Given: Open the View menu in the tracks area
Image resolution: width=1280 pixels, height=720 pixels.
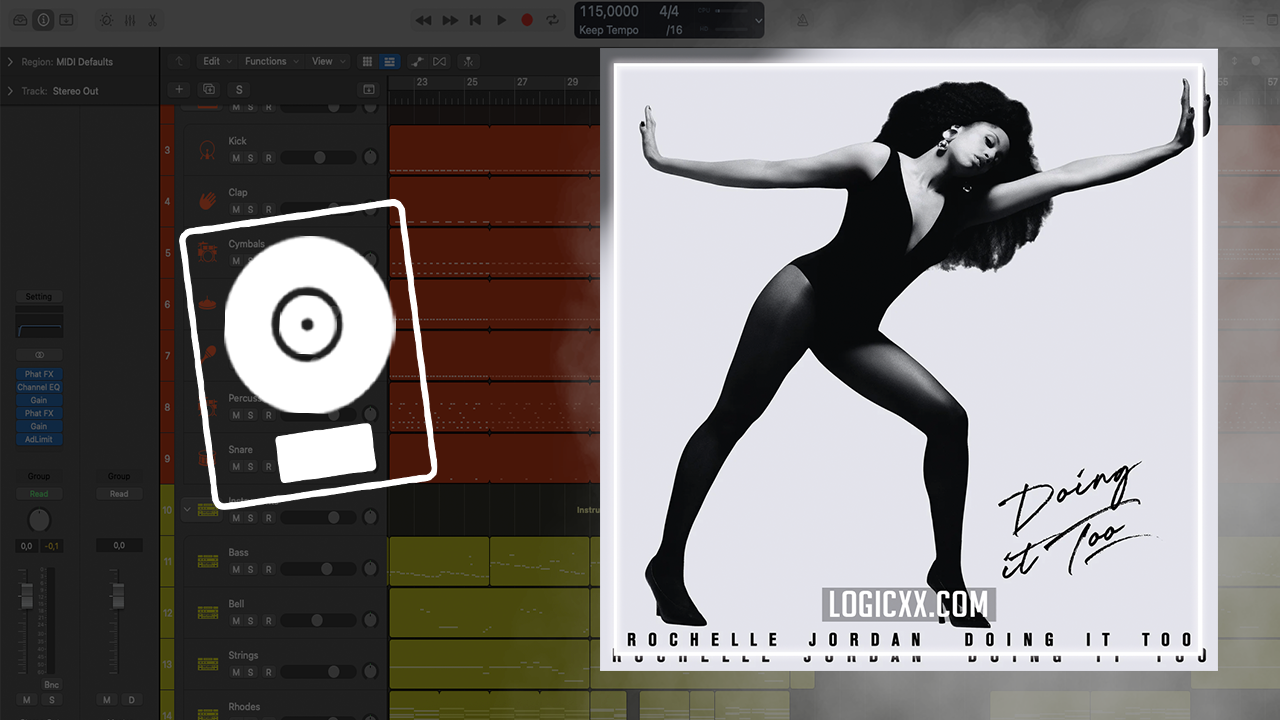Looking at the screenshot, I should coord(327,61).
